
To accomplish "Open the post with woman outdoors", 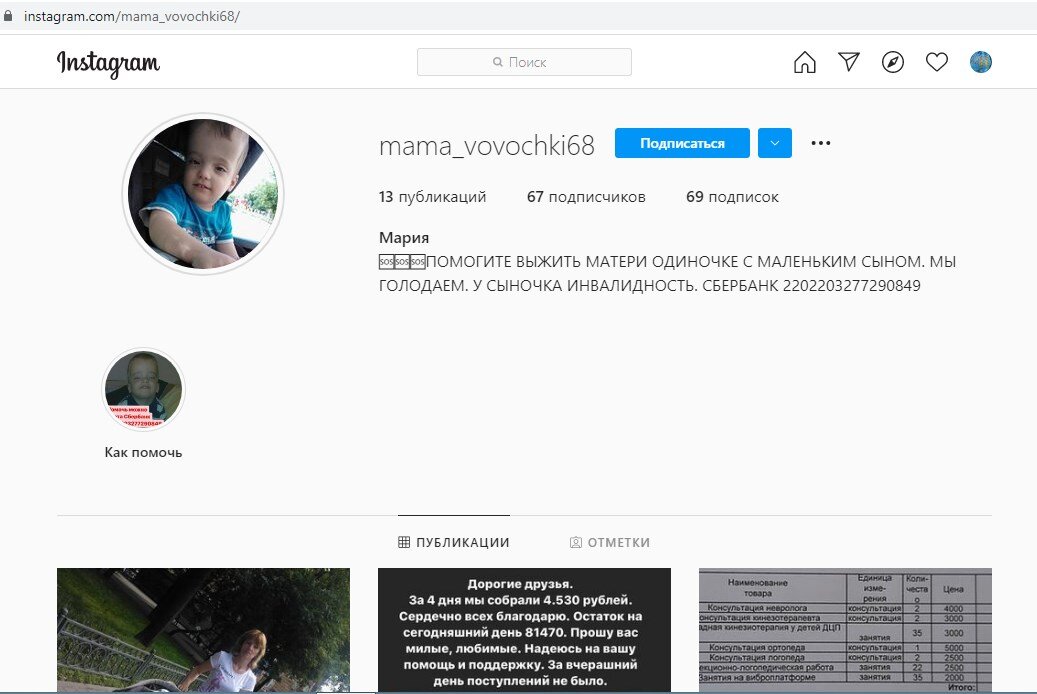I will (203, 630).
